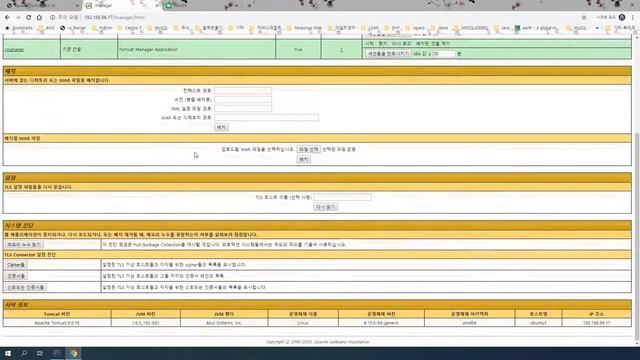
Task: Click the browser forward arrow
Action: coord(18,18)
